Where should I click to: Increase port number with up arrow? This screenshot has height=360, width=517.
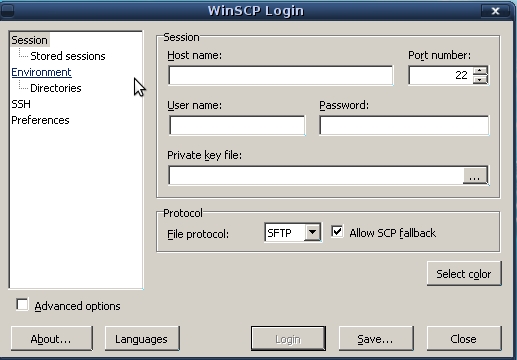coord(480,71)
